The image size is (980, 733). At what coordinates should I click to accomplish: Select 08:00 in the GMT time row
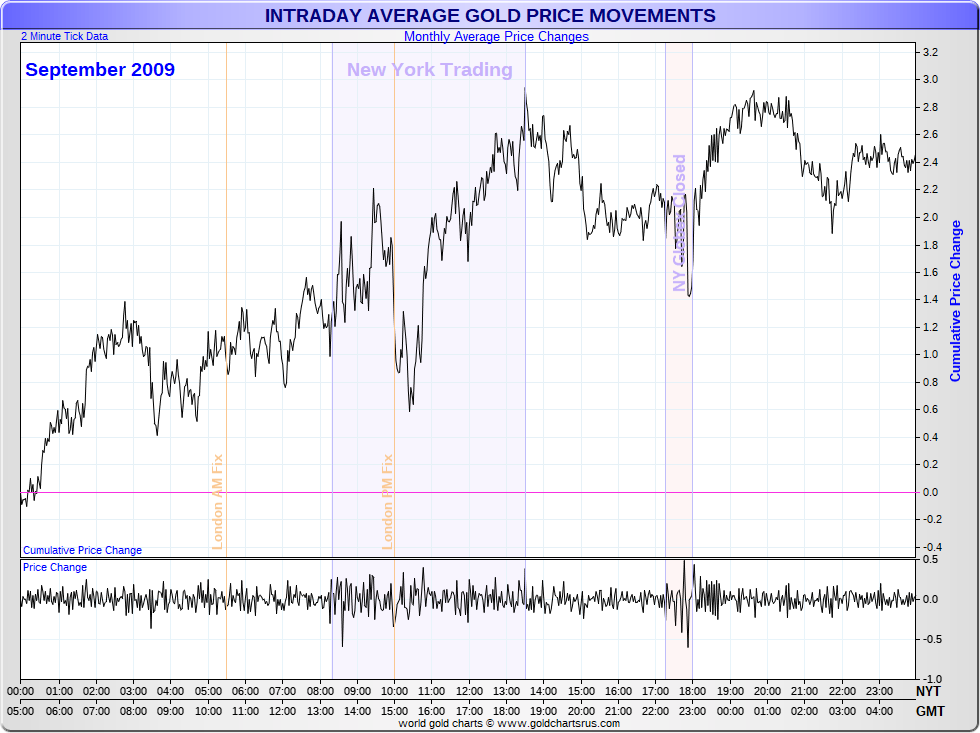[133, 711]
